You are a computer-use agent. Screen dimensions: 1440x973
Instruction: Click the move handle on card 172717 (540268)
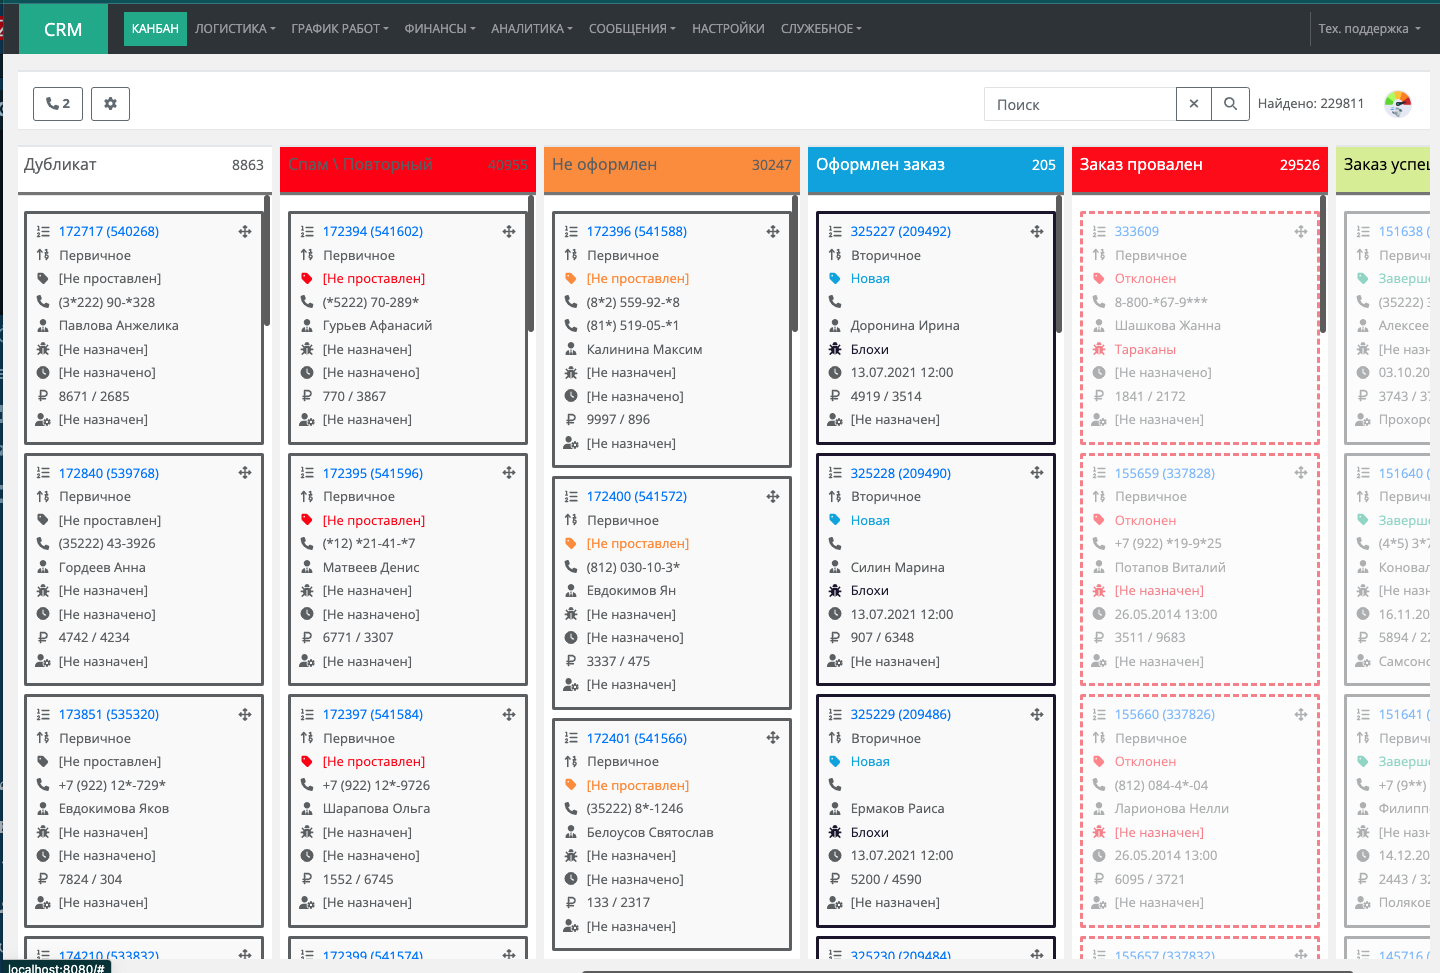tap(245, 232)
